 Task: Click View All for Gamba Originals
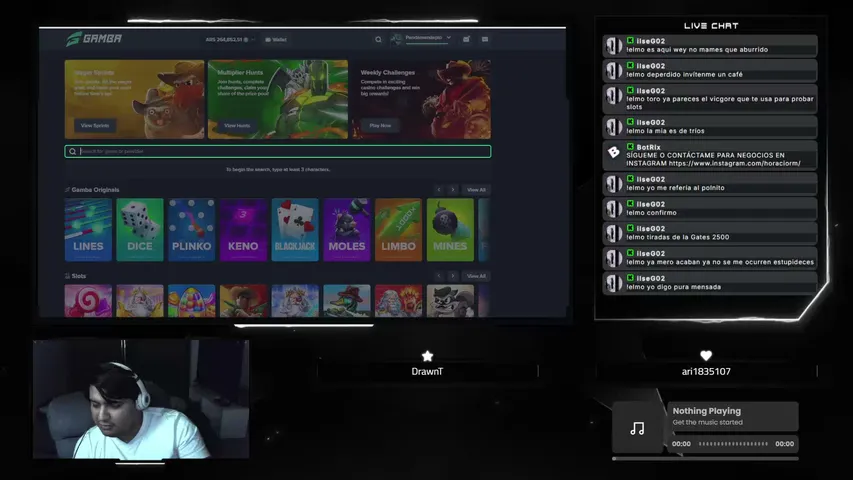(476, 190)
